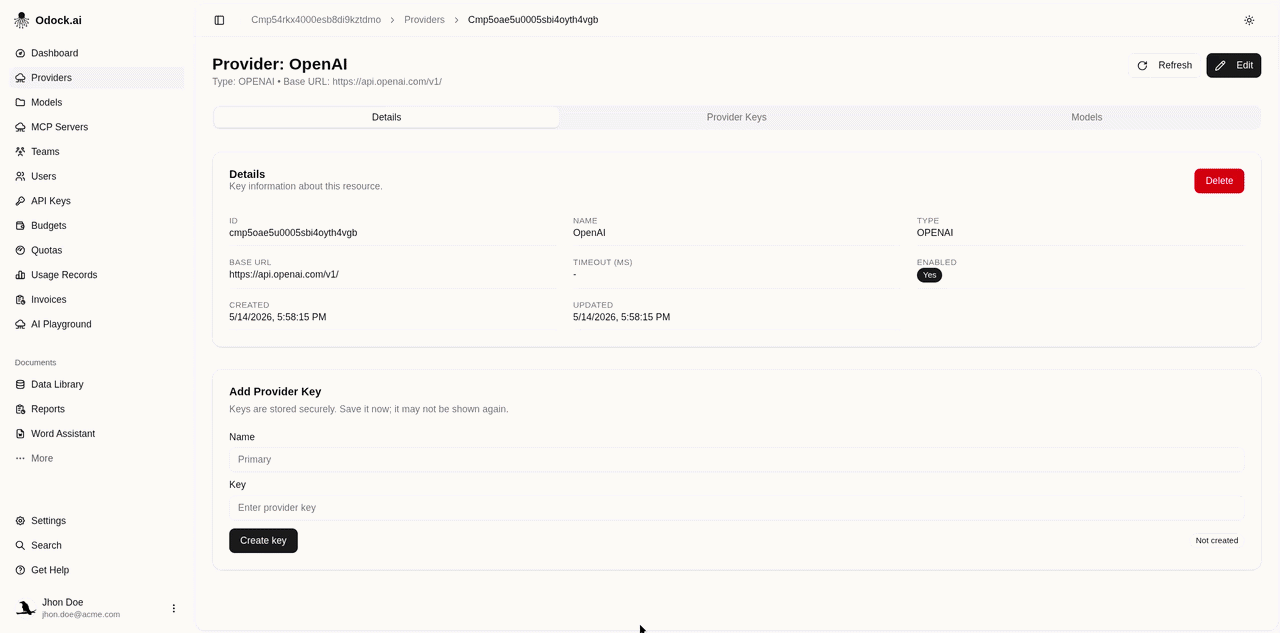1280x633 pixels.
Task: Switch to the Models tab
Action: pos(1086,117)
